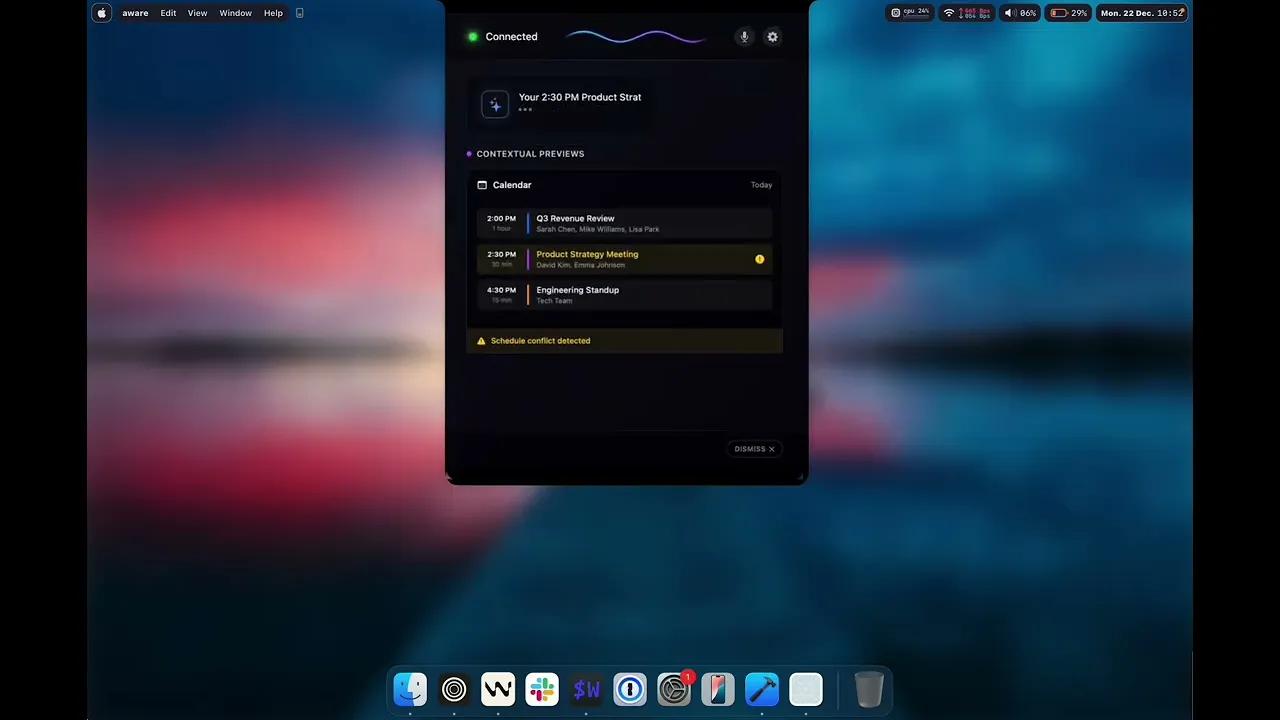Image resolution: width=1280 pixels, height=720 pixels.
Task: Click the Connected status text
Action: tap(511, 37)
